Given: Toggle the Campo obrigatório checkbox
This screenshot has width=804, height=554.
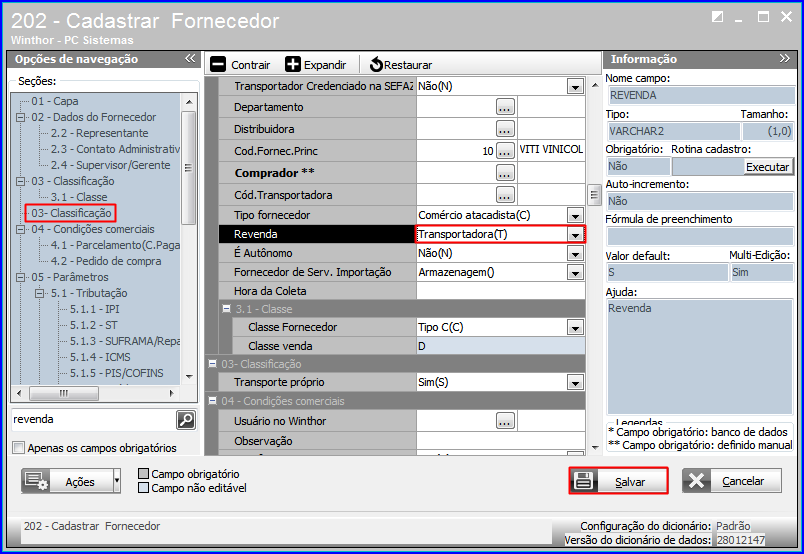Looking at the screenshot, I should [144, 473].
